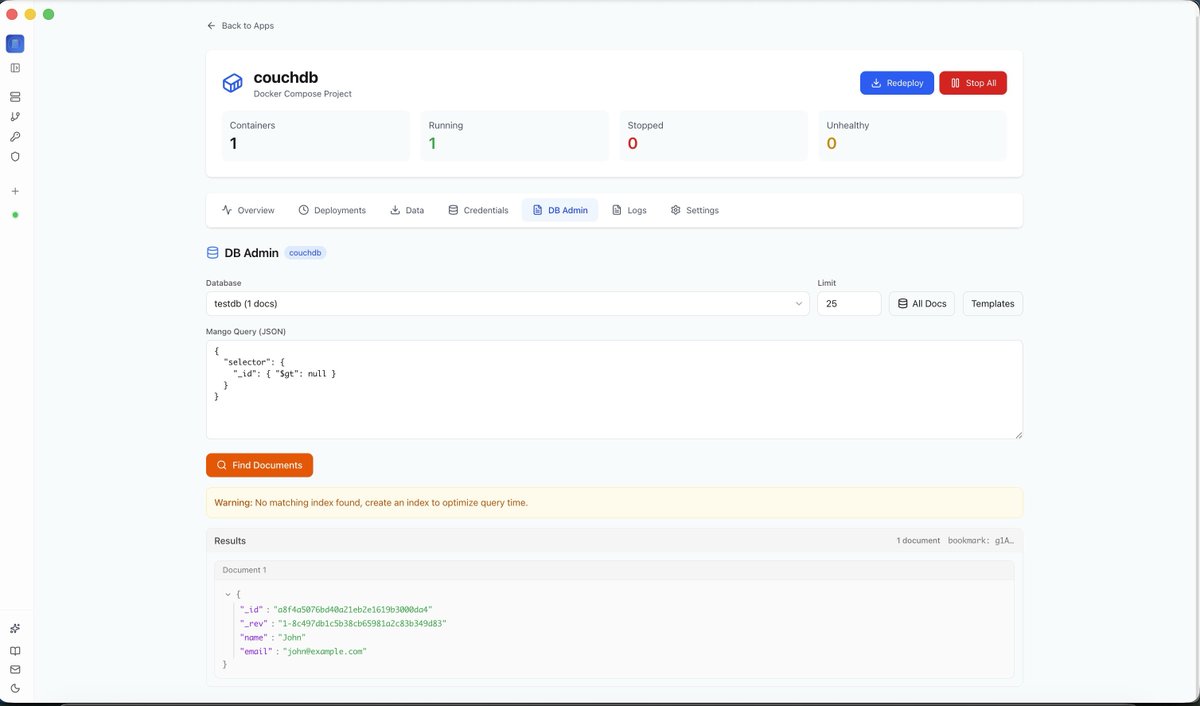Open the git branch icon in sidebar
This screenshot has width=1200, height=706.
point(15,117)
